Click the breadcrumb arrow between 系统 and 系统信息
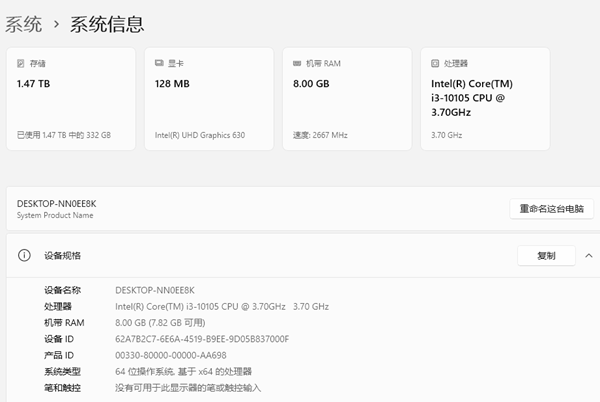The image size is (600, 402). coord(56,23)
